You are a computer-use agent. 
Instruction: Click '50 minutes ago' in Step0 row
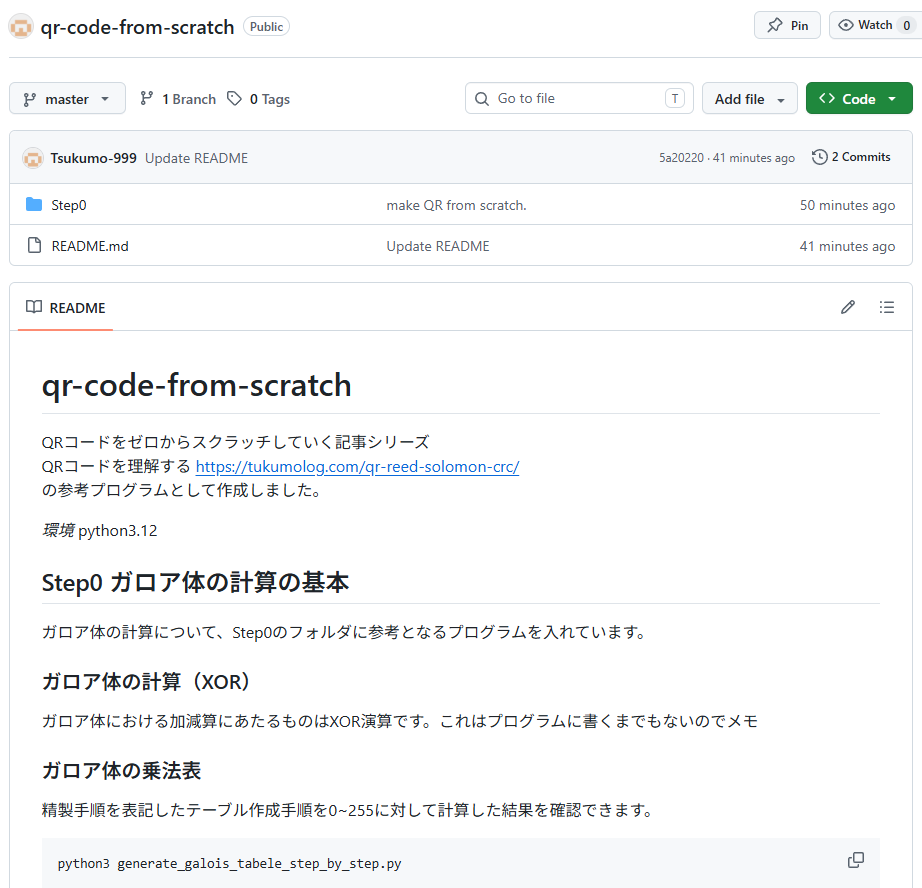[847, 205]
